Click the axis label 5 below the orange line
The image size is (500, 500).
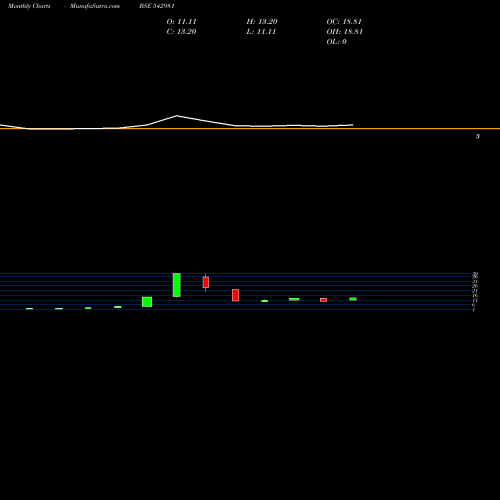[x=478, y=136]
